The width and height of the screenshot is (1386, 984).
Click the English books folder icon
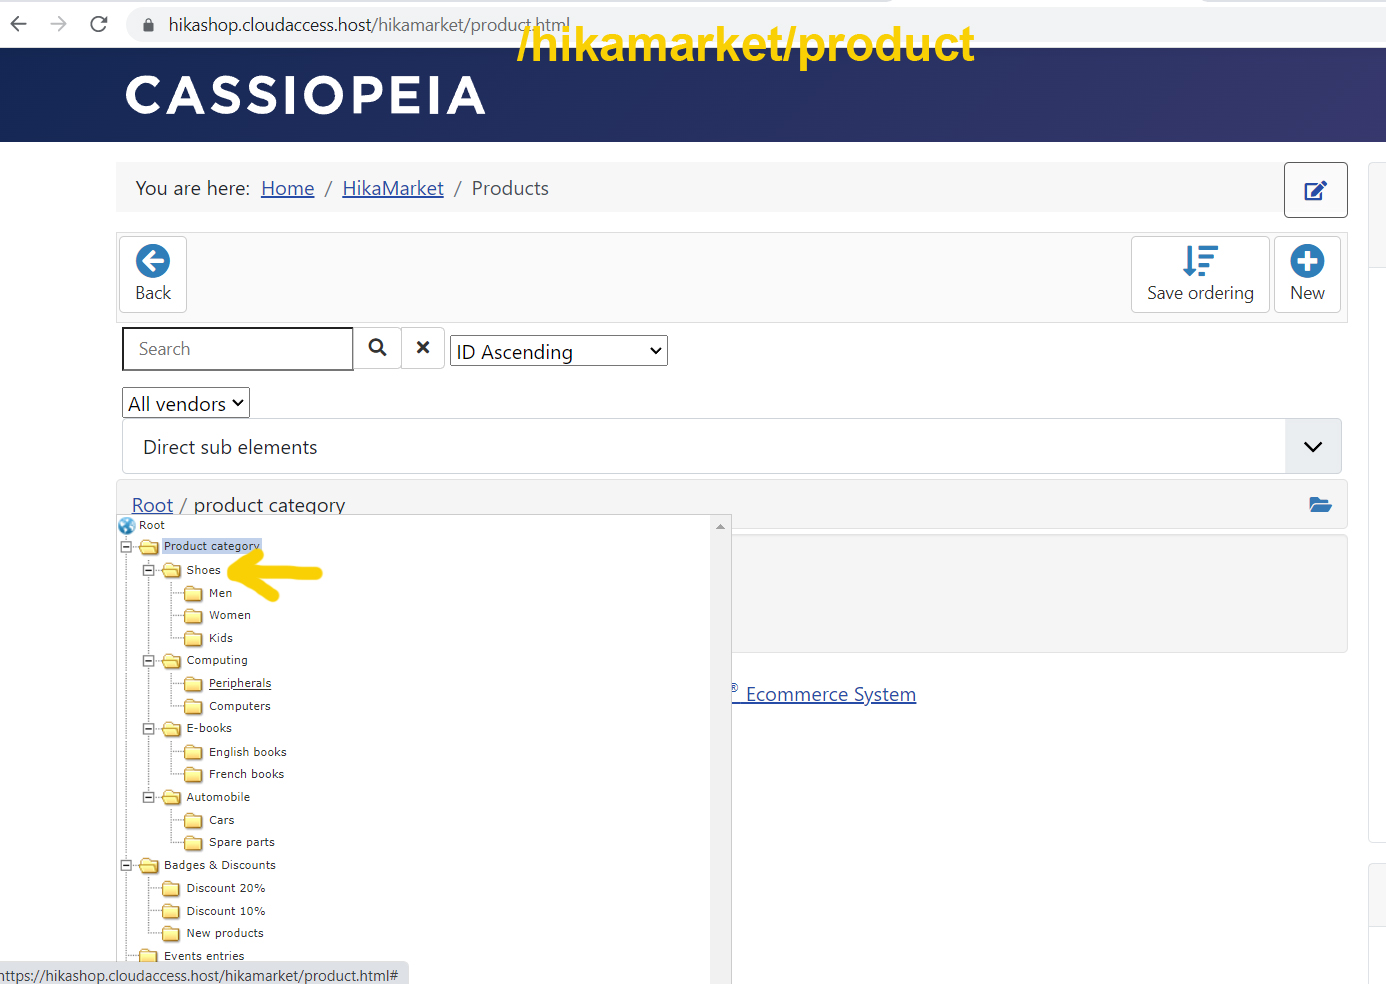(x=194, y=752)
